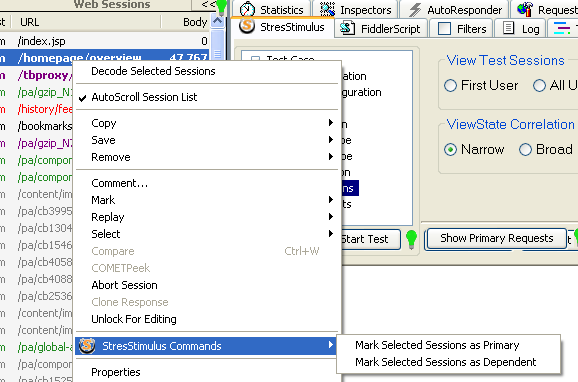This screenshot has width=578, height=382.
Task: Click the StresStimulus orange S icon
Action: (x=247, y=26)
